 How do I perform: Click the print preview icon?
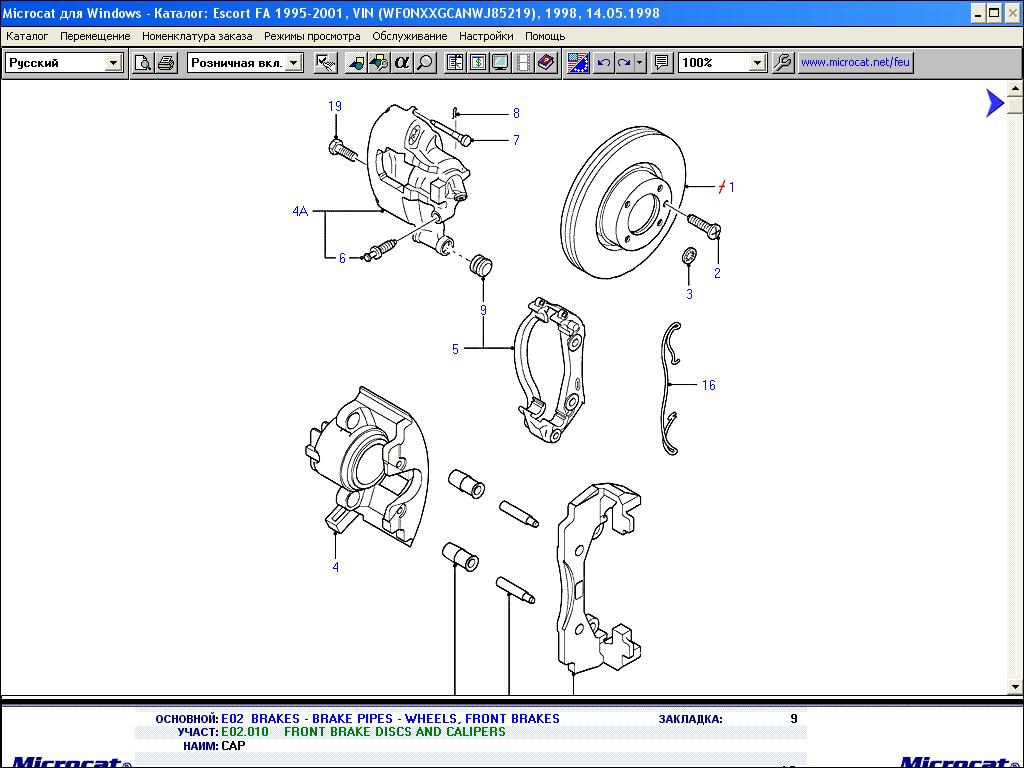(143, 63)
